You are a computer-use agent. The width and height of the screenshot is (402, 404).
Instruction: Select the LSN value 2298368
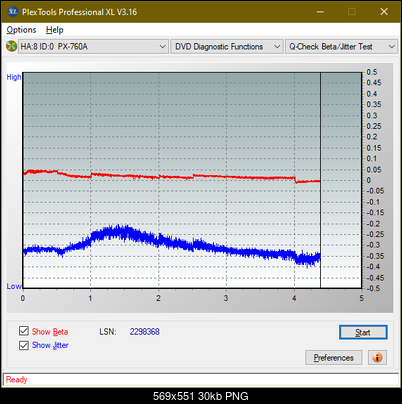[145, 332]
